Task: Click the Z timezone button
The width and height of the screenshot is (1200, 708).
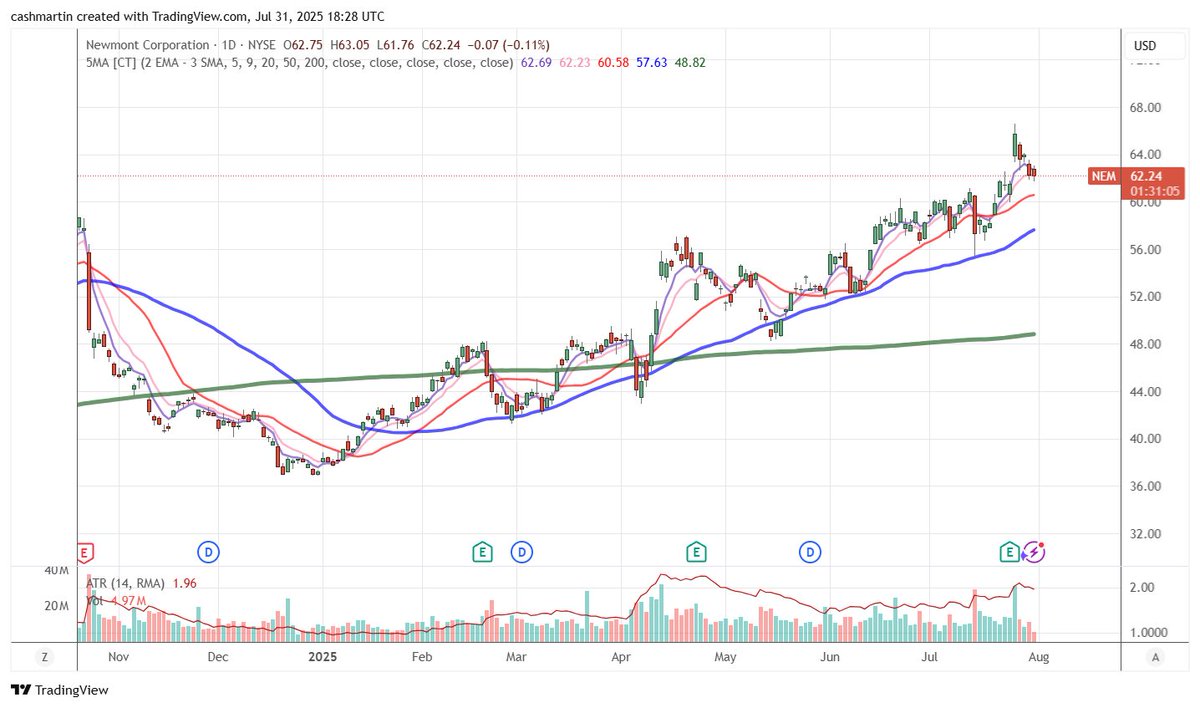Action: tap(44, 657)
